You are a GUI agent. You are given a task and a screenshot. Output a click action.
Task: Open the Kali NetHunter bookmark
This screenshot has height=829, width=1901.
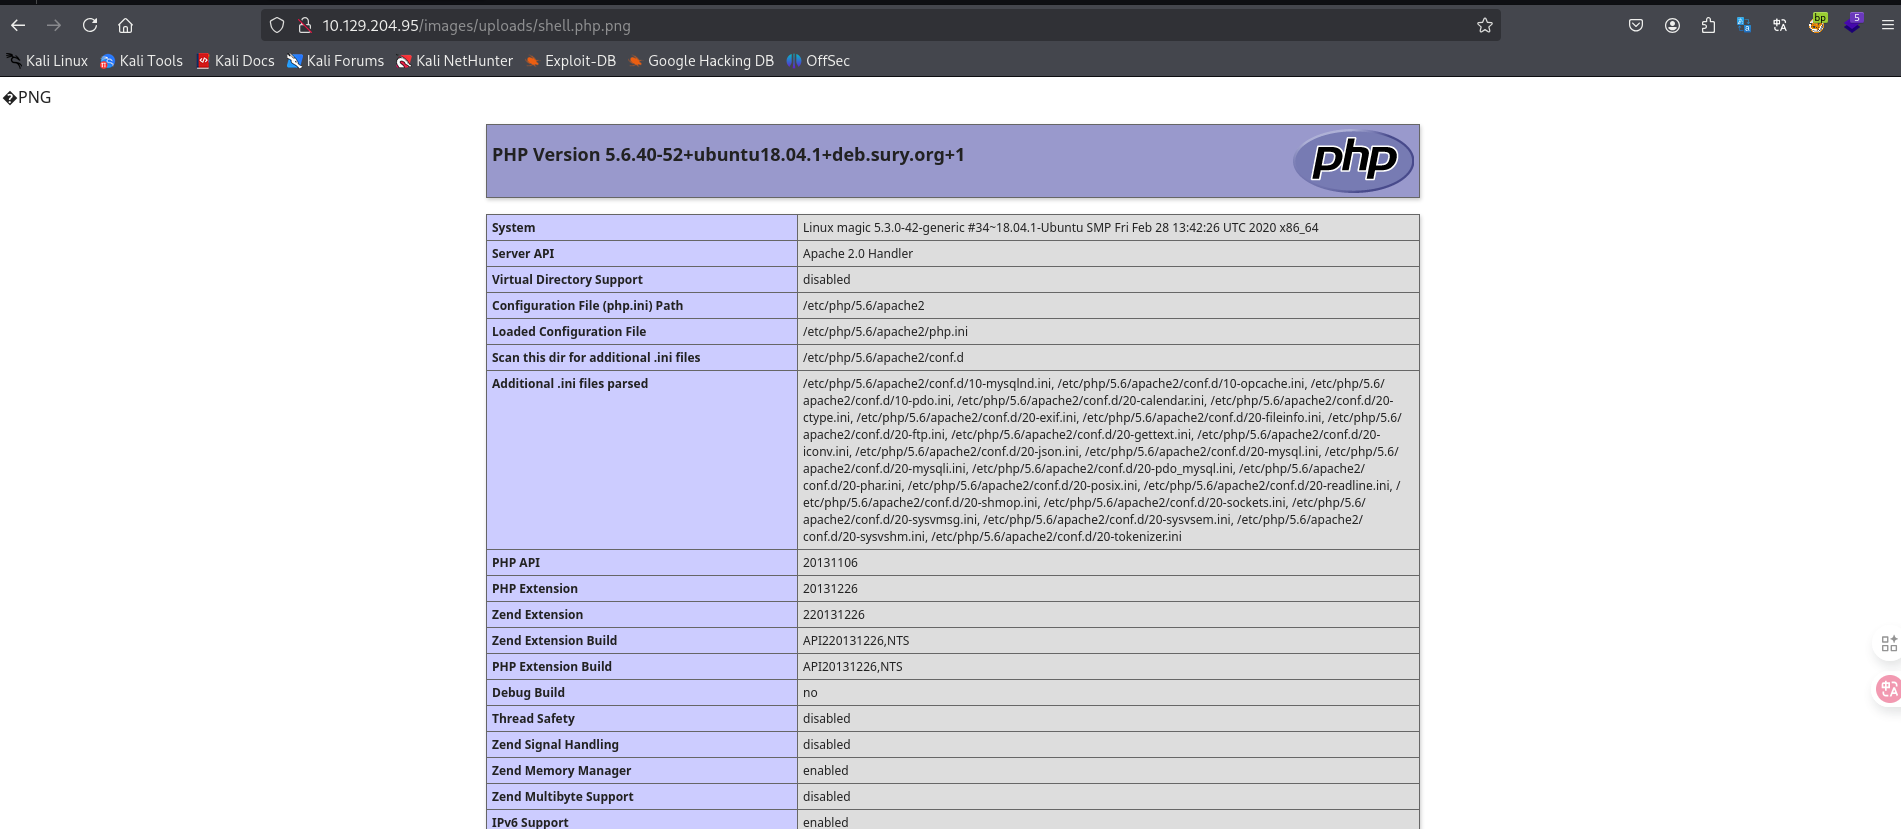pos(455,61)
